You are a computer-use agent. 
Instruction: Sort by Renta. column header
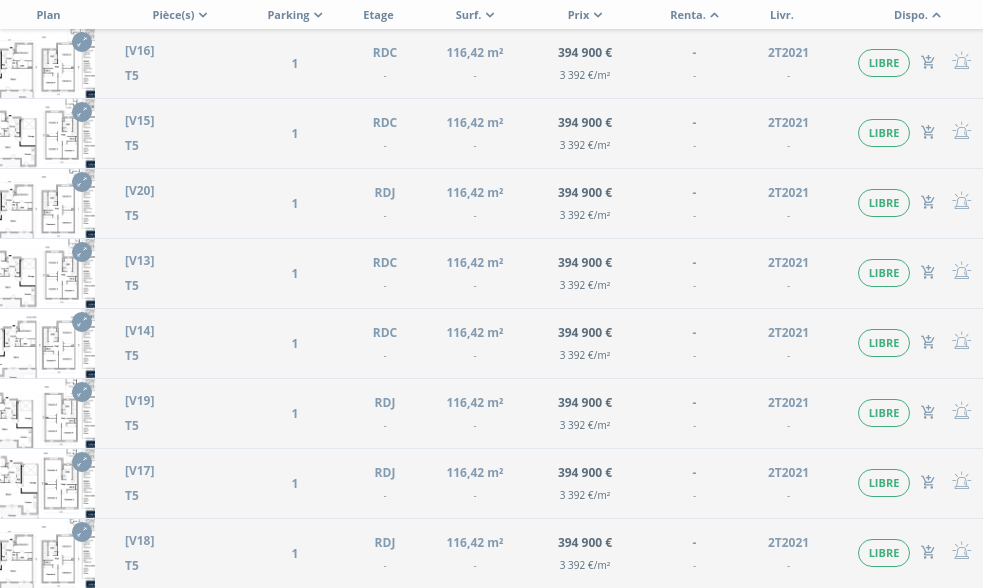[x=694, y=15]
